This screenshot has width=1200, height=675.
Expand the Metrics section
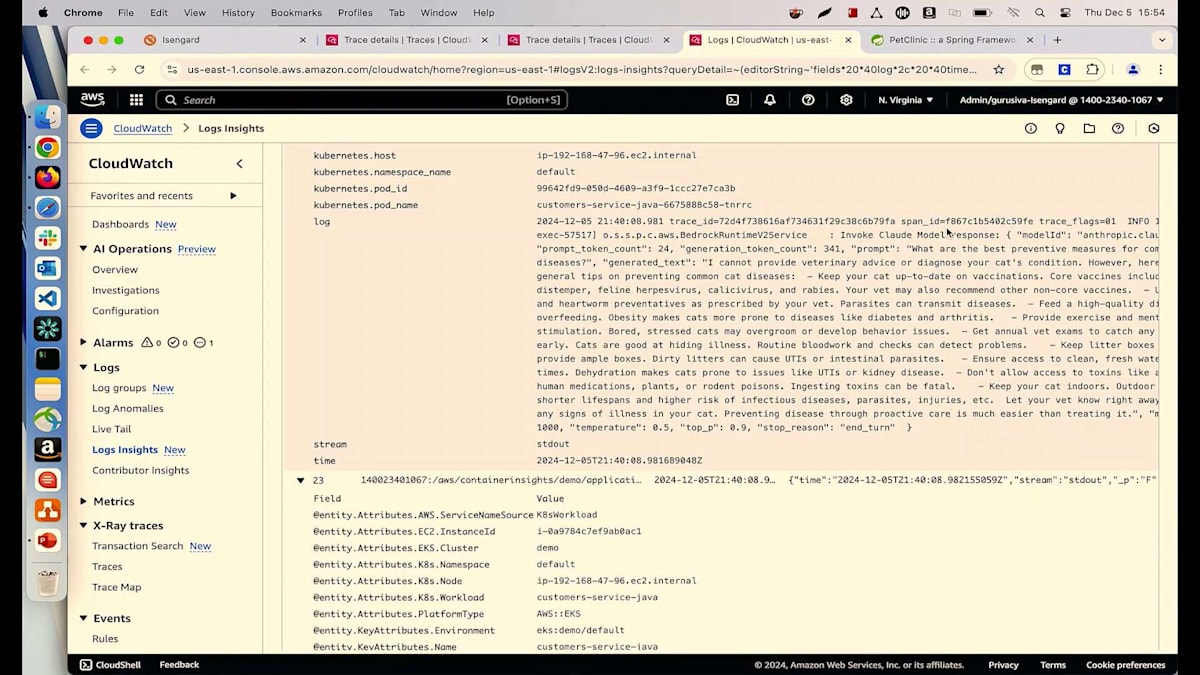84,501
